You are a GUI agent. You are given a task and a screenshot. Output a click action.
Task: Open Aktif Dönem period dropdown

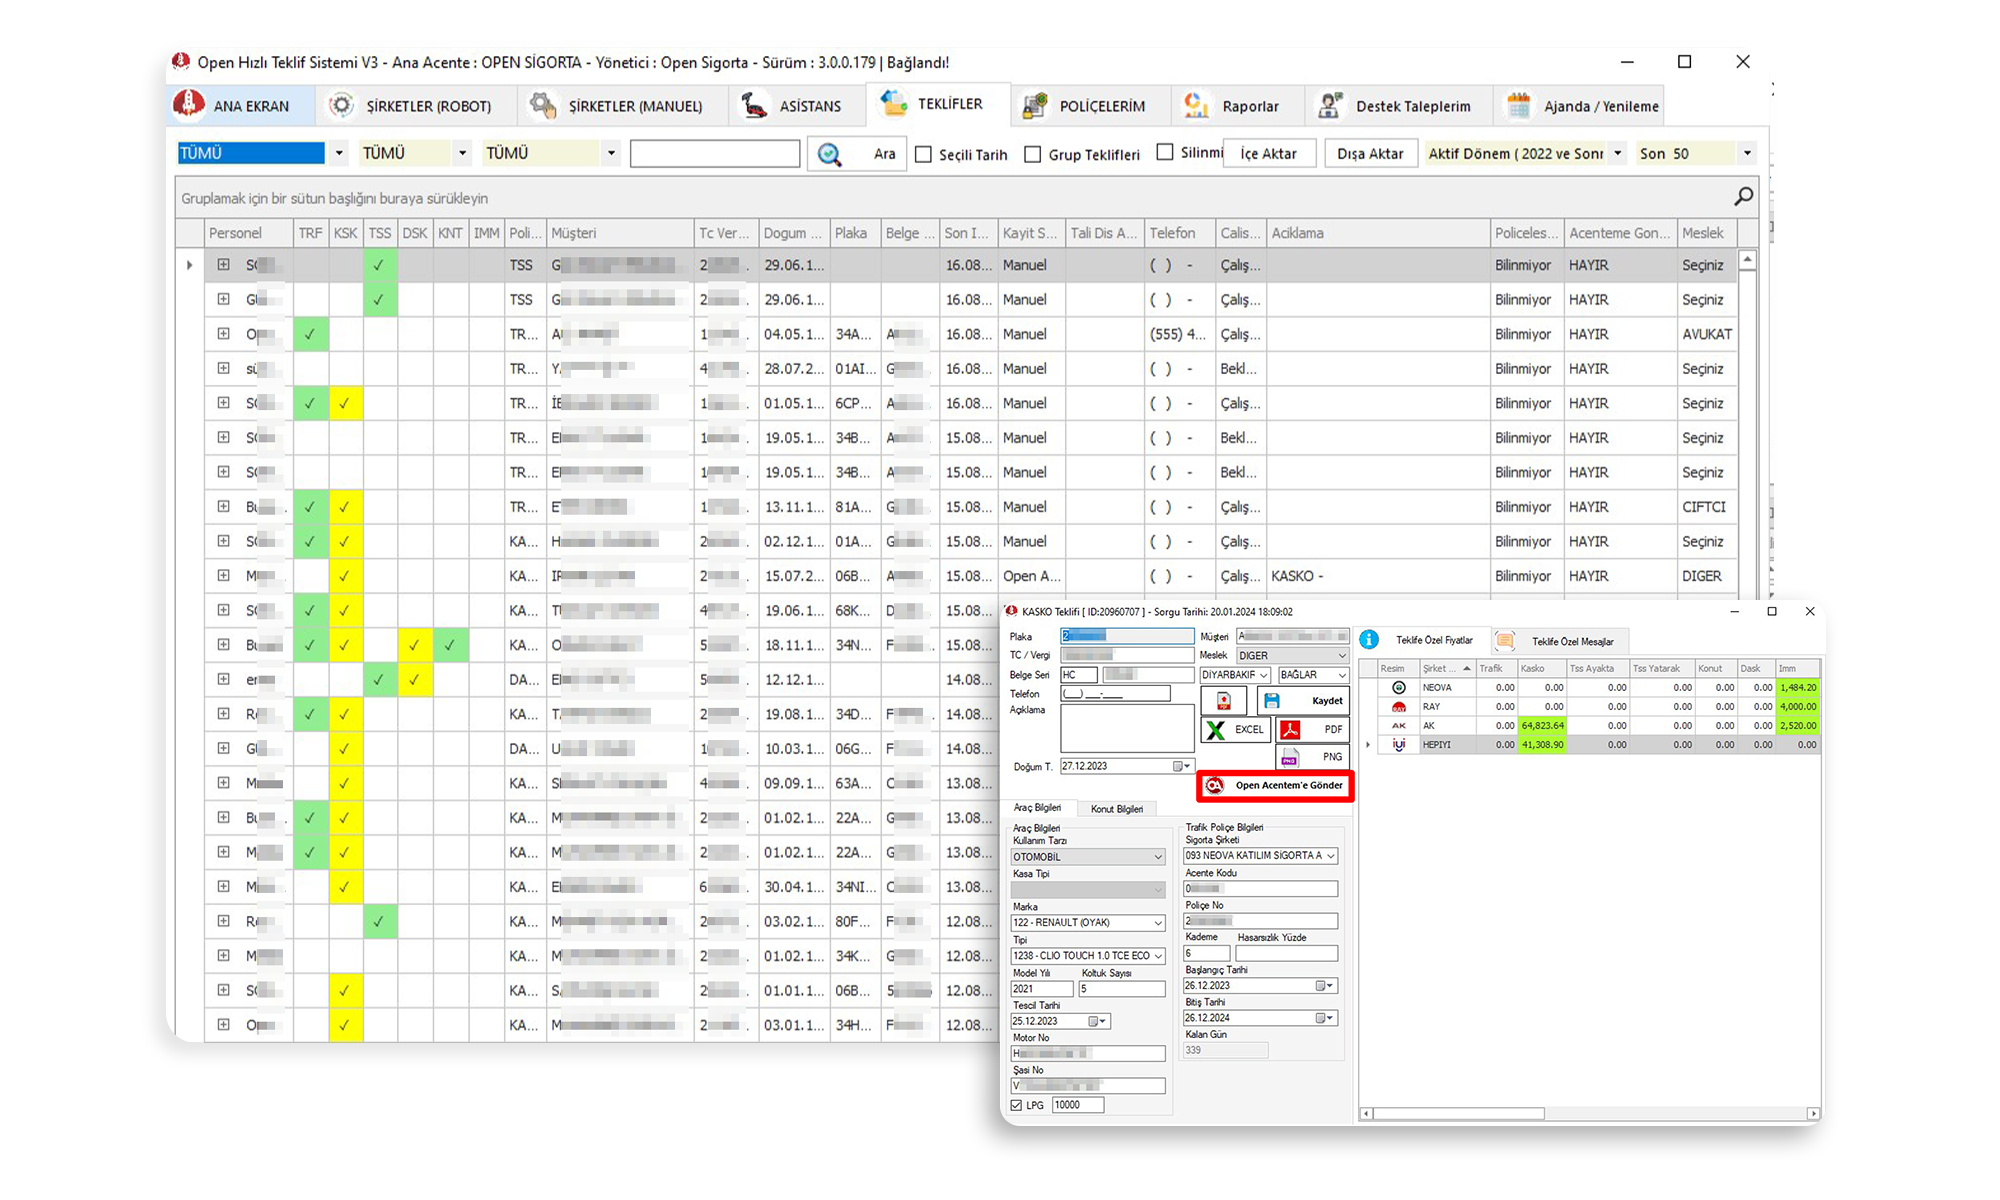[x=1617, y=154]
